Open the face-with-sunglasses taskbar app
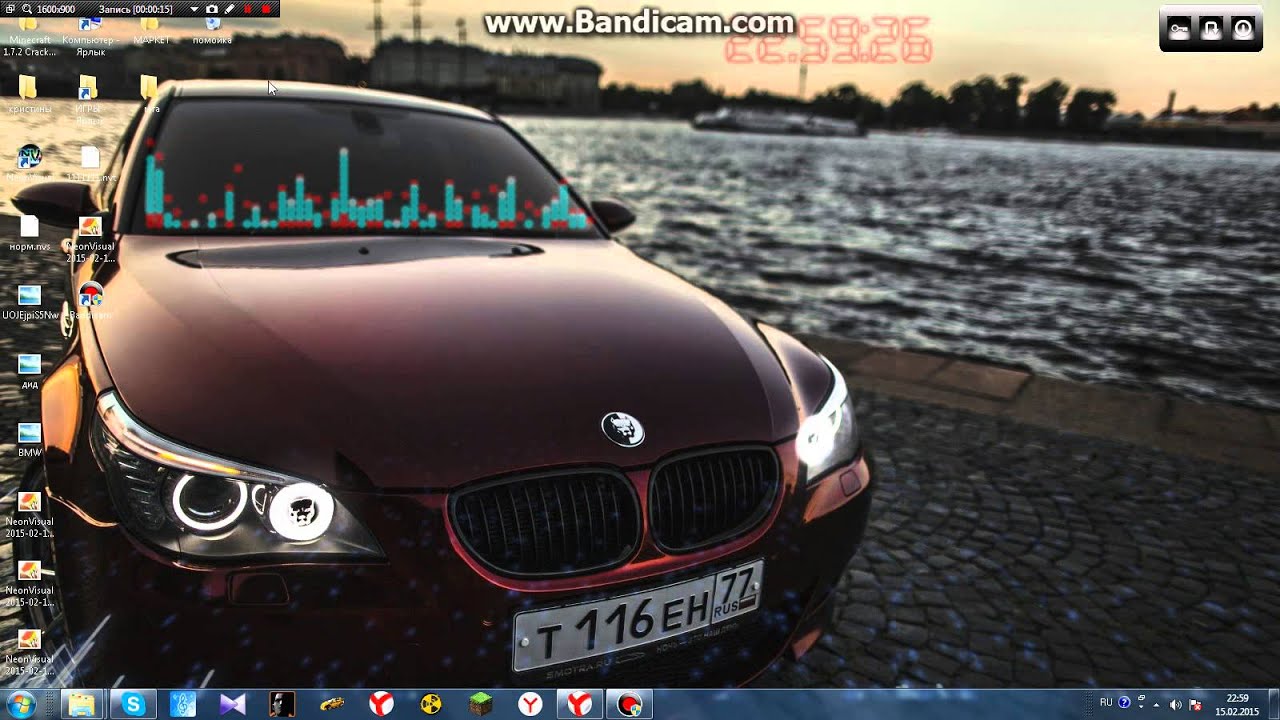Viewport: 1280px width, 720px height. (282, 705)
